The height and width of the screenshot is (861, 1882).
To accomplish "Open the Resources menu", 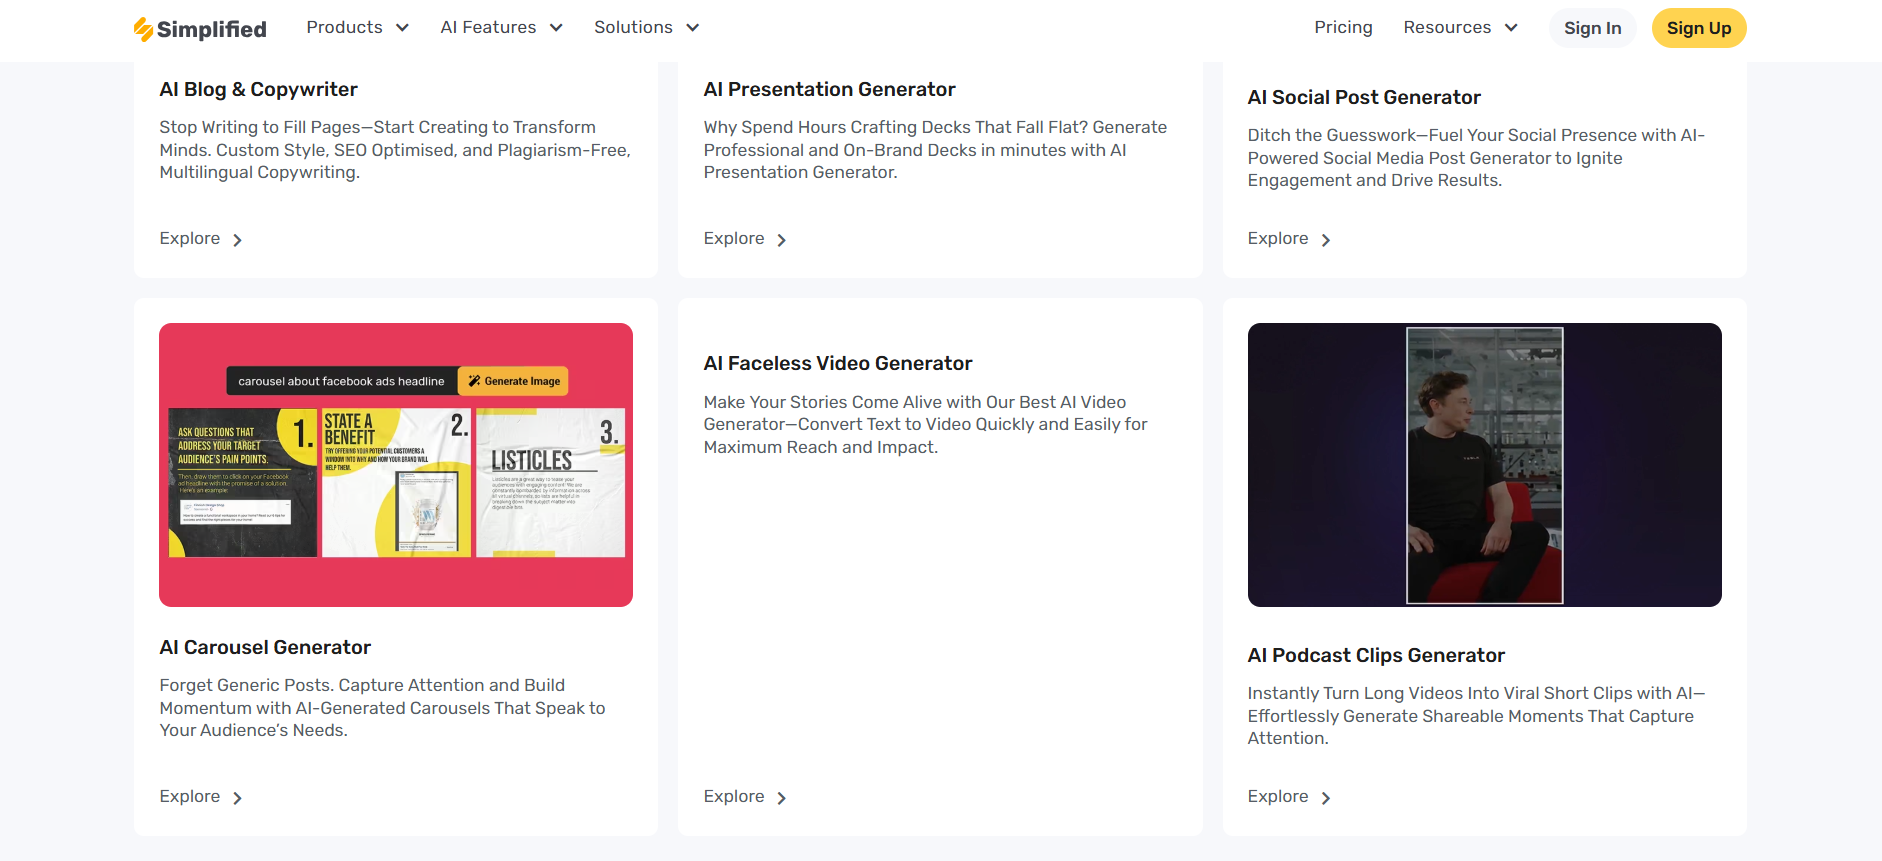I will click(1447, 28).
